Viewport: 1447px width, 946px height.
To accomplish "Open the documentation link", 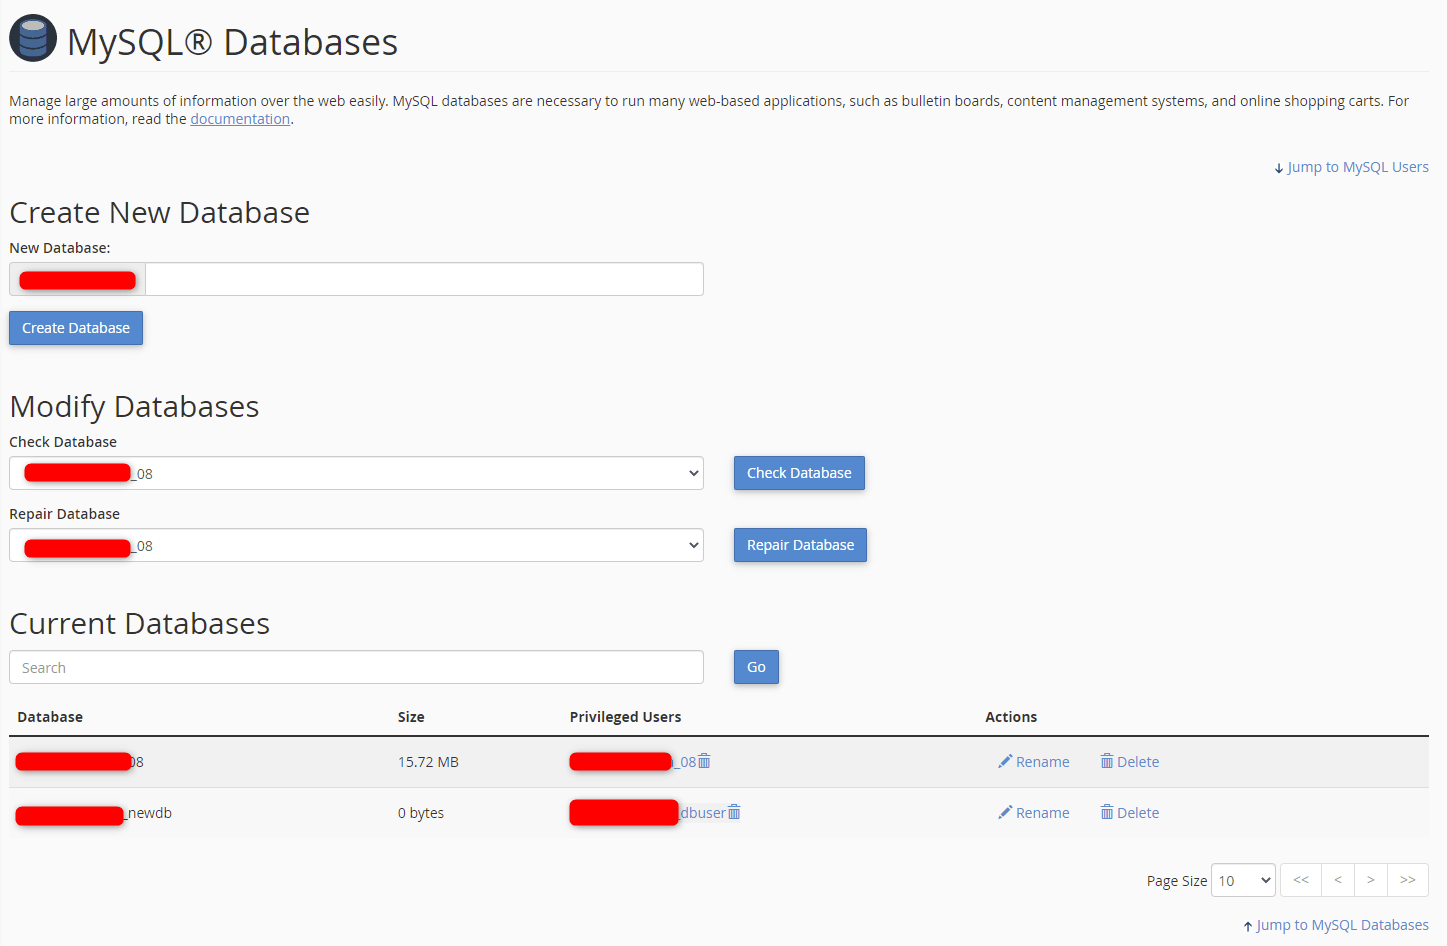I will click(x=240, y=119).
